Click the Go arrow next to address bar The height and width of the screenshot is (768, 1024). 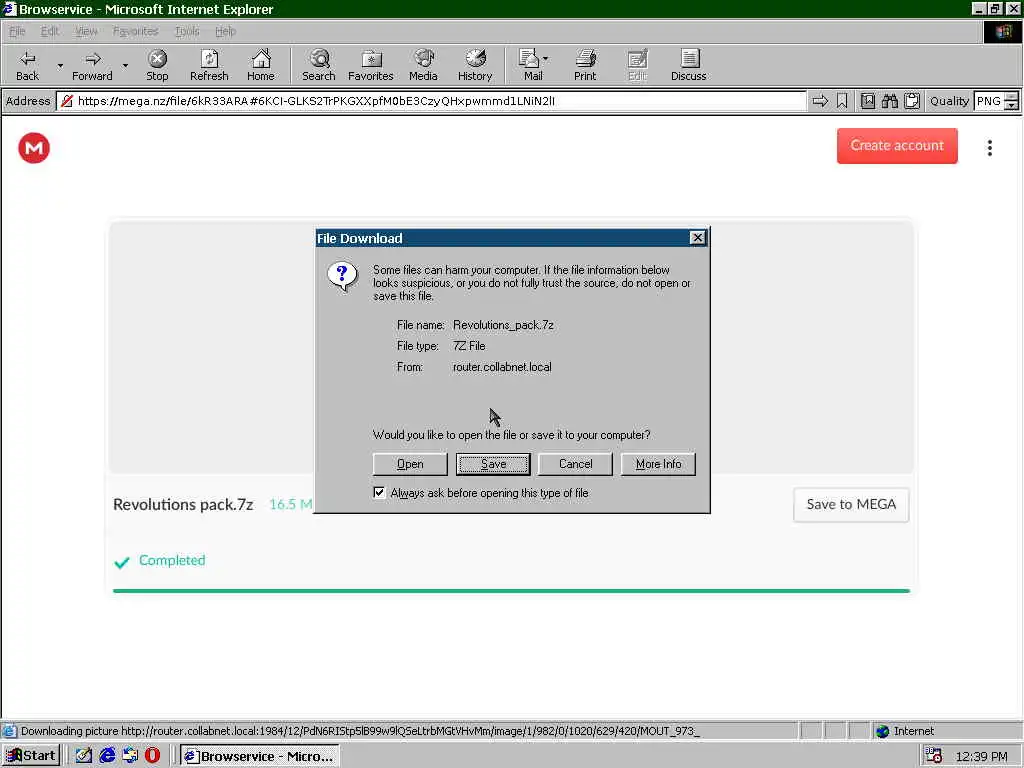pos(820,101)
